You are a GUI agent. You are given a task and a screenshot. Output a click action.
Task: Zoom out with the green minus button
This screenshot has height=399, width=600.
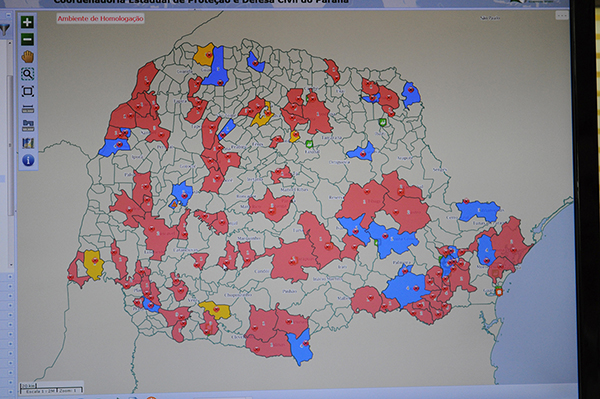pos(27,39)
